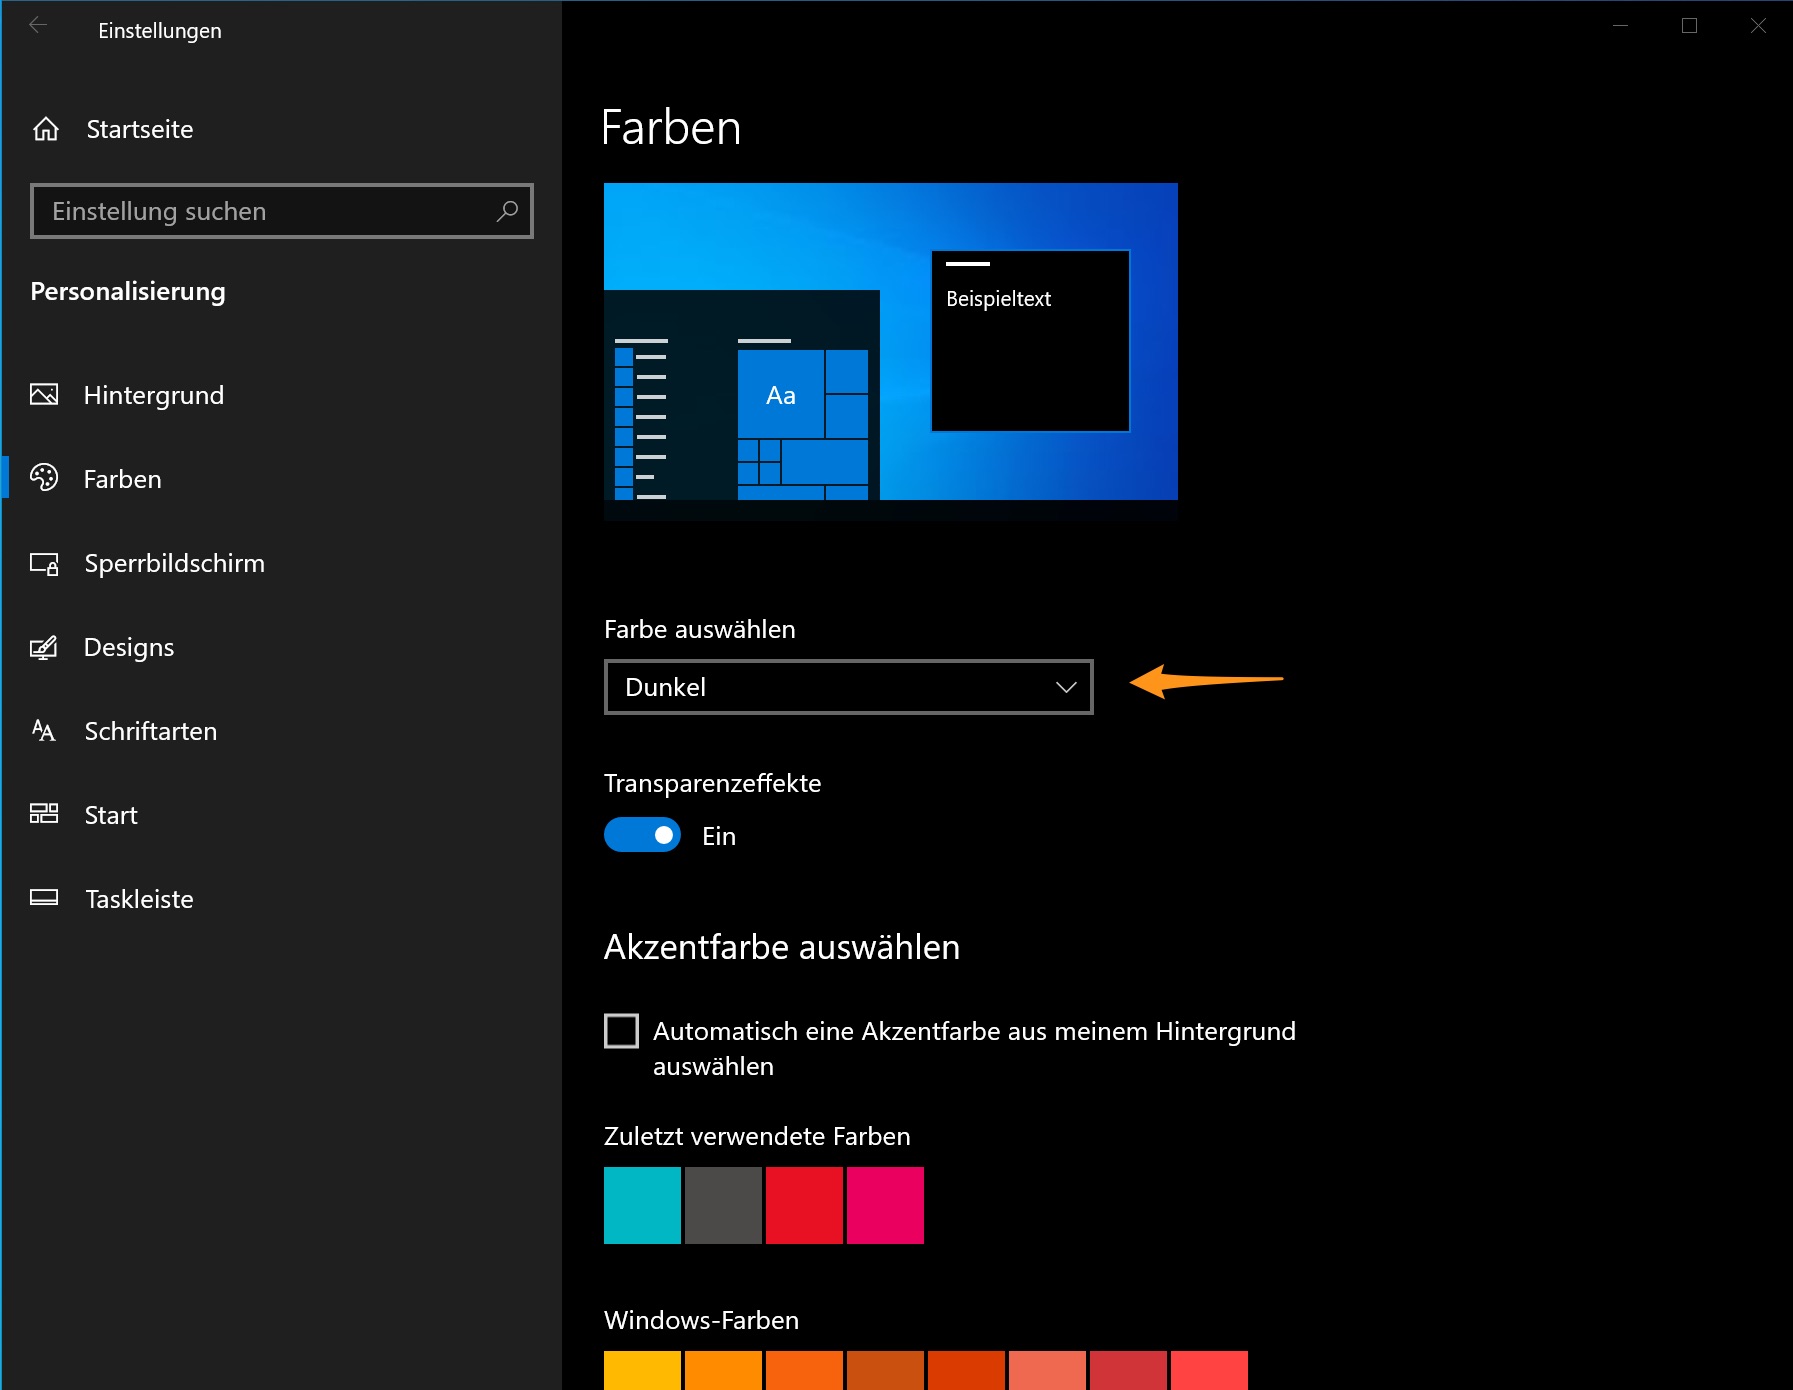
Task: Click the Sperrbildschirm lock screen icon
Action: pyautogui.click(x=44, y=564)
